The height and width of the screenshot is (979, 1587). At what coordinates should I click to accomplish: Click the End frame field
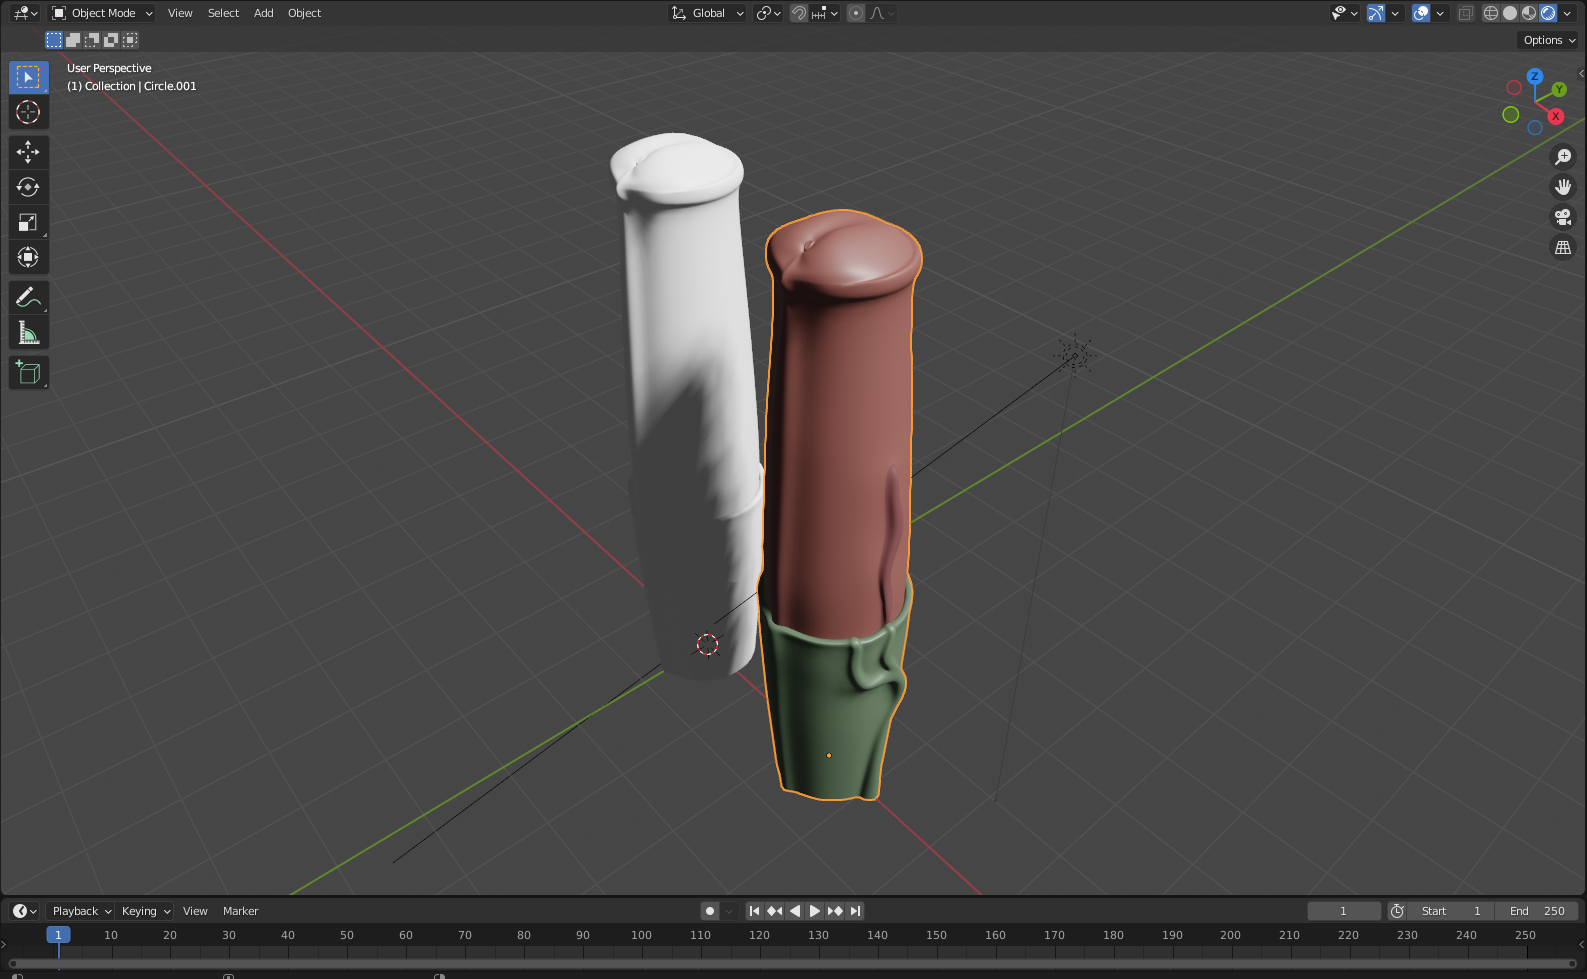point(1536,911)
